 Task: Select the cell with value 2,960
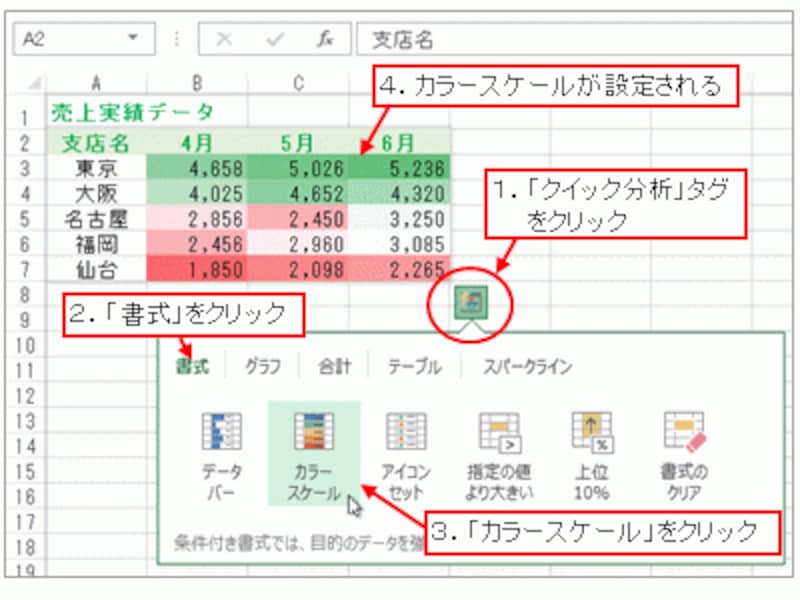coord(298,244)
